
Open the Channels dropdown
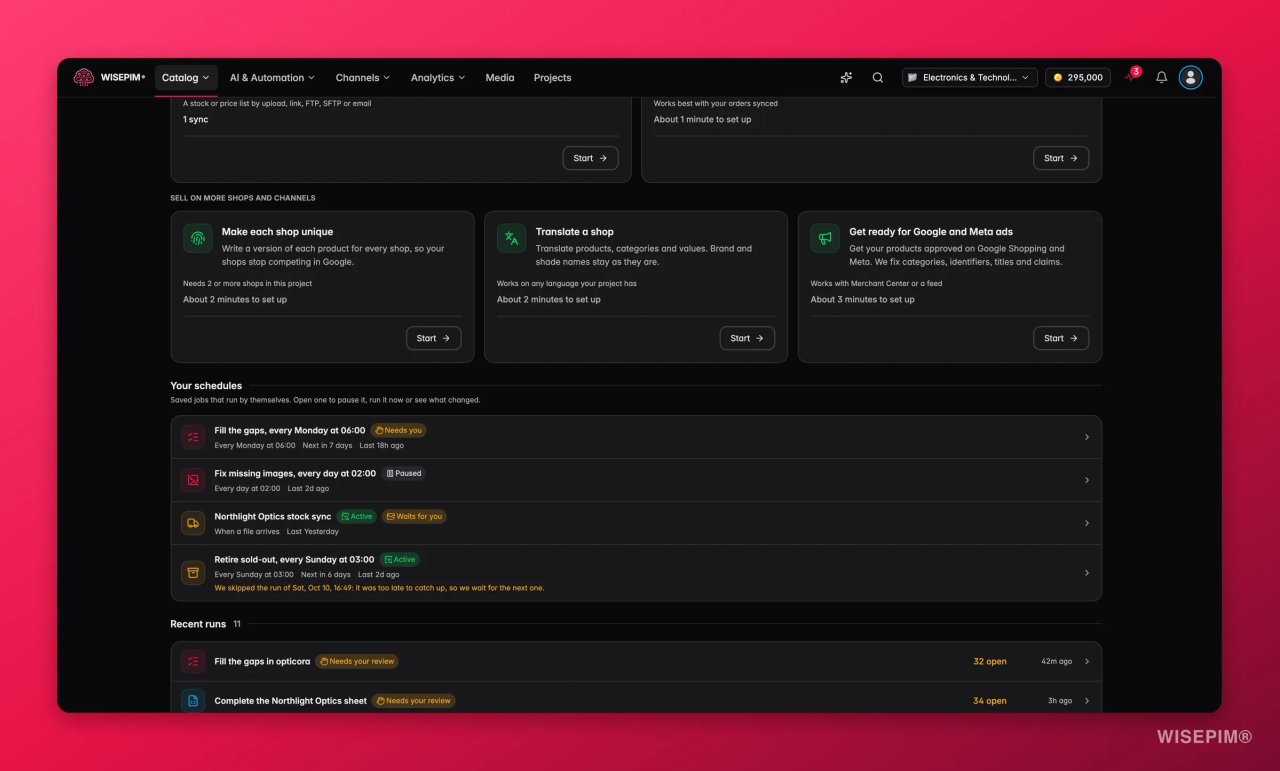tap(363, 77)
